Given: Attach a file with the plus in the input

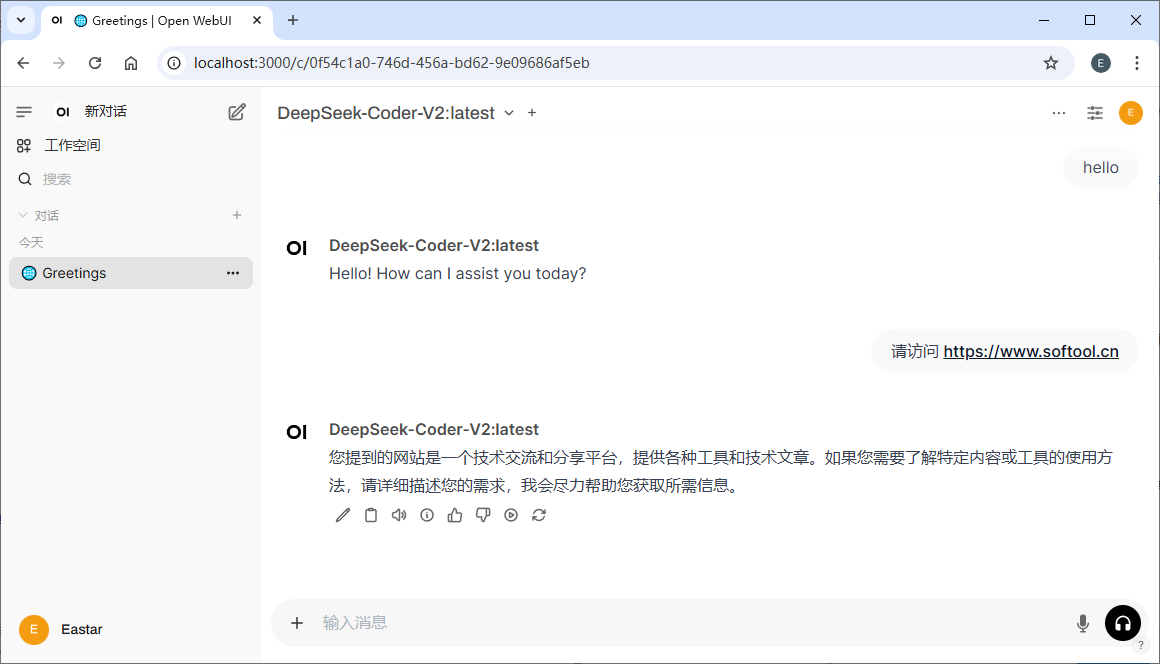Looking at the screenshot, I should click(x=297, y=623).
